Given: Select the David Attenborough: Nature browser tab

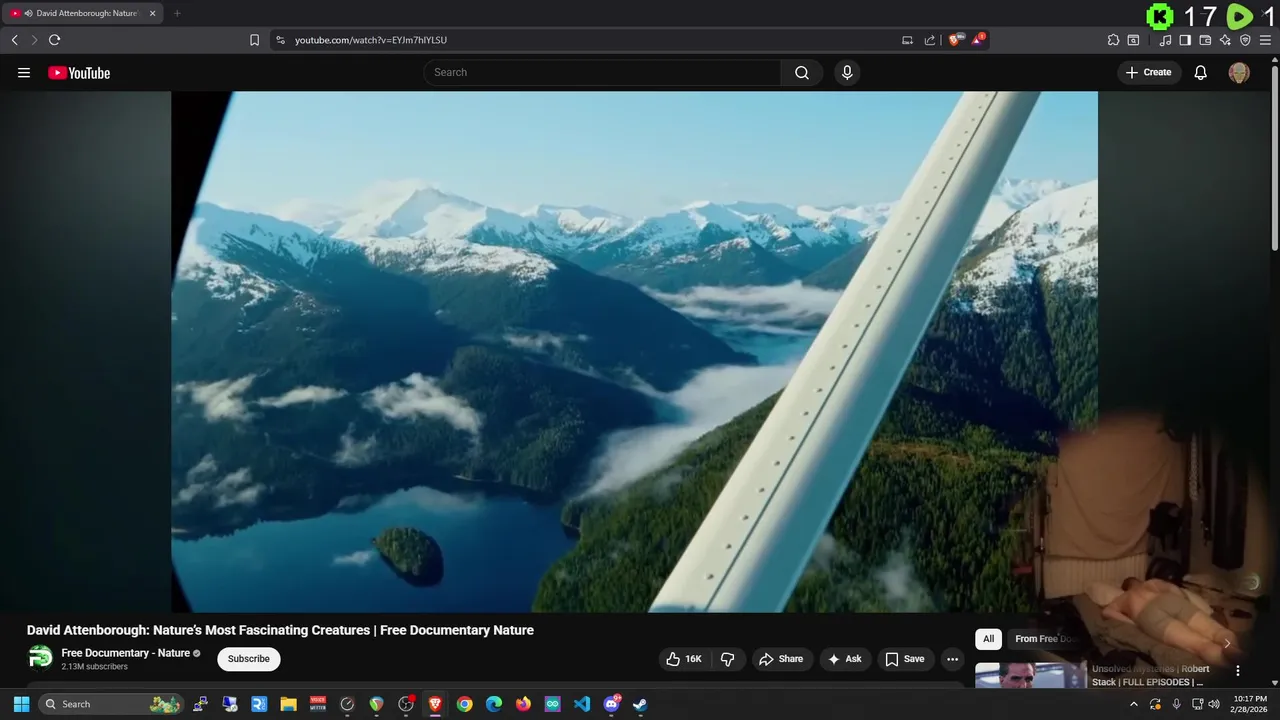Looking at the screenshot, I should pos(83,13).
